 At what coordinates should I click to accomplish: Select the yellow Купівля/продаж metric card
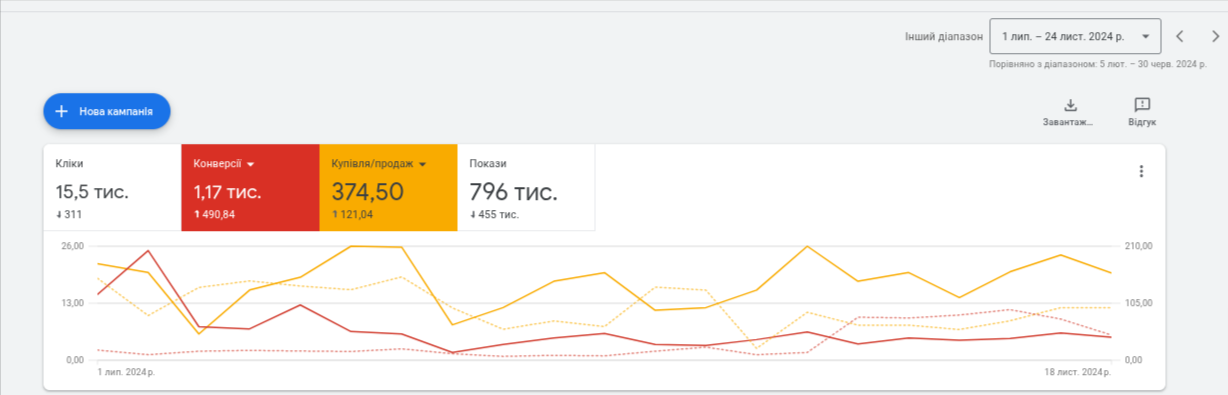[x=388, y=188]
